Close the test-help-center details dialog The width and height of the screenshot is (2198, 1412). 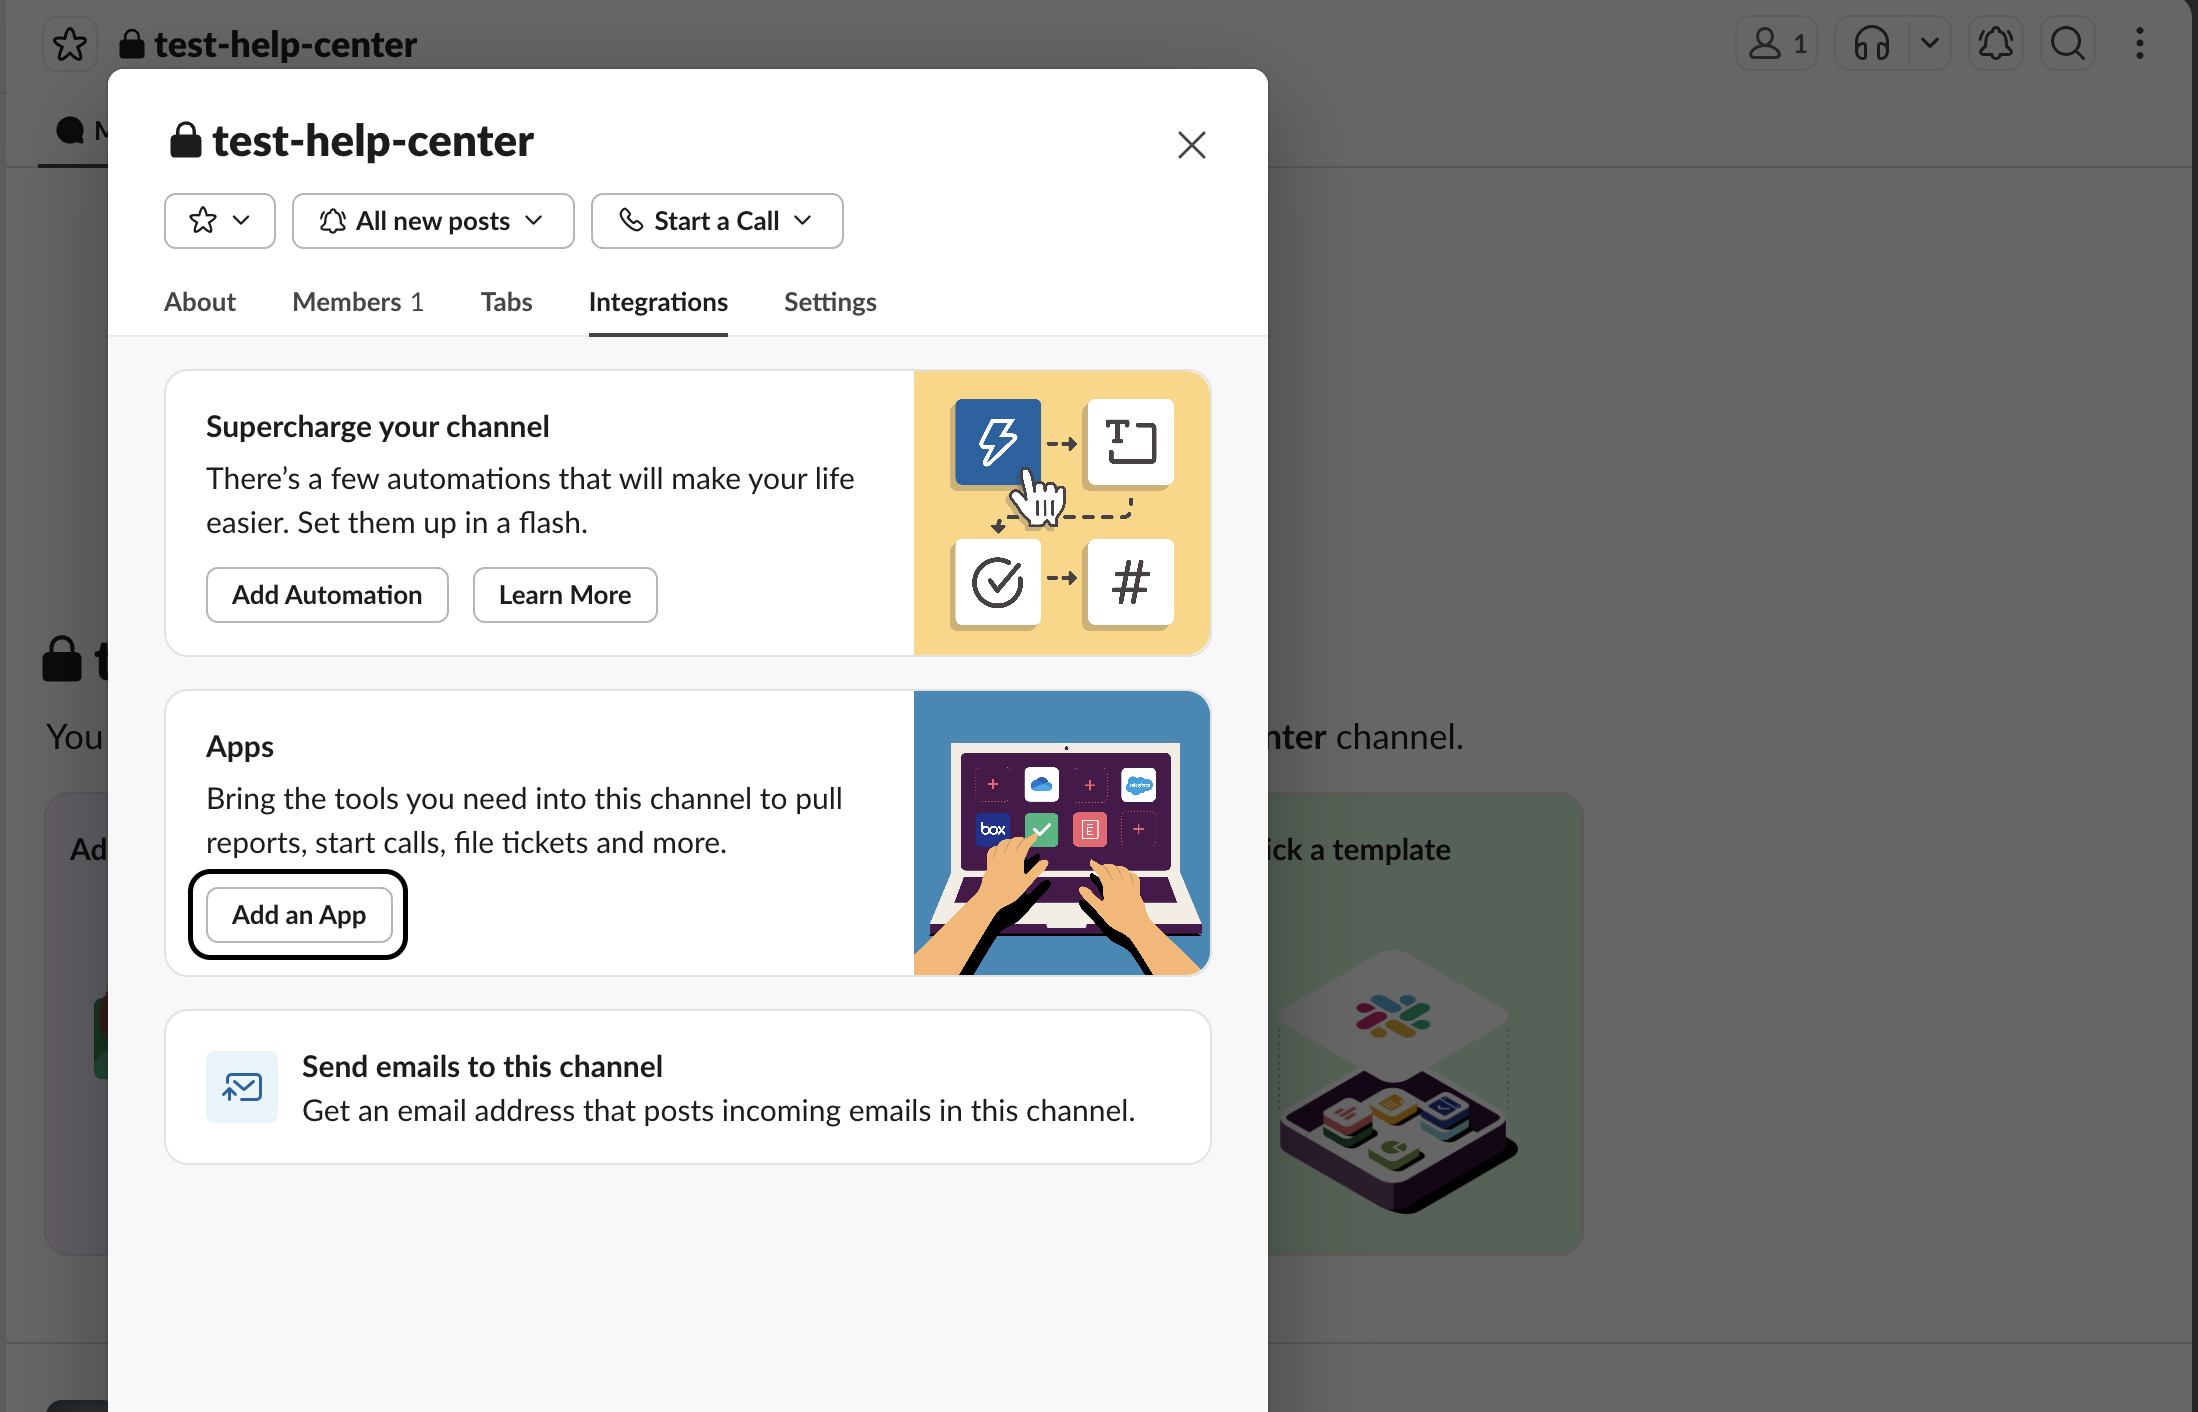coord(1192,145)
